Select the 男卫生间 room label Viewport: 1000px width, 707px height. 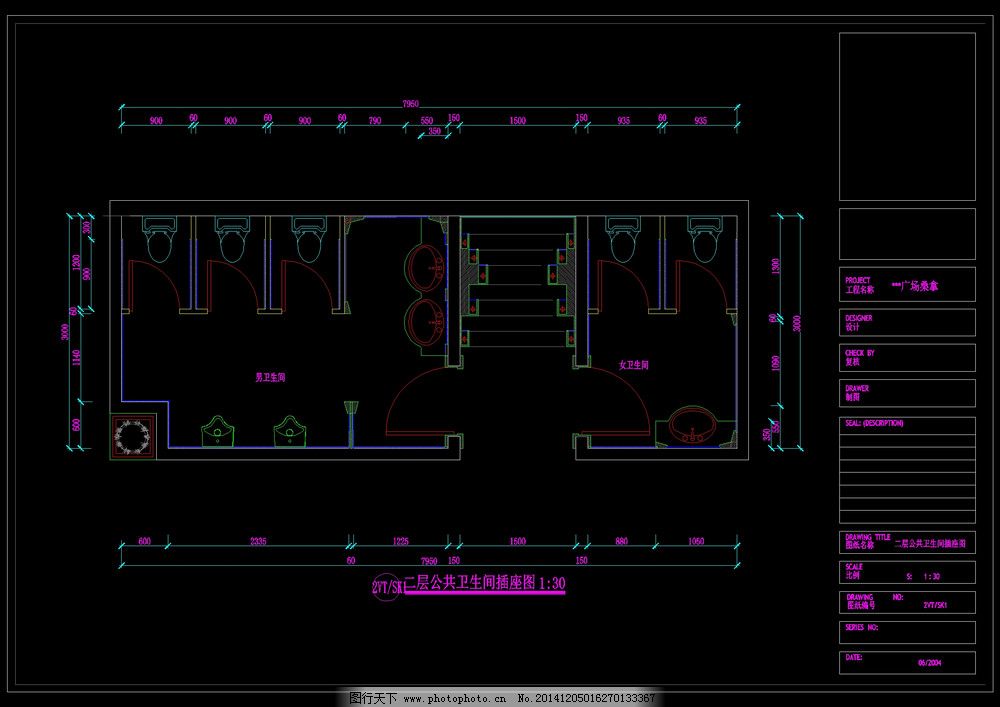pyautogui.click(x=270, y=378)
